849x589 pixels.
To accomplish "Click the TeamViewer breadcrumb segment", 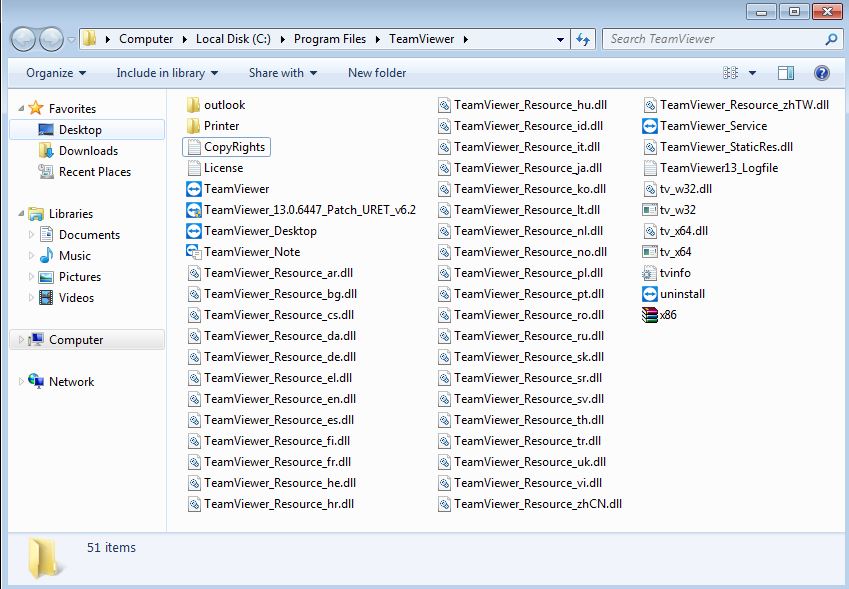I will pos(421,39).
